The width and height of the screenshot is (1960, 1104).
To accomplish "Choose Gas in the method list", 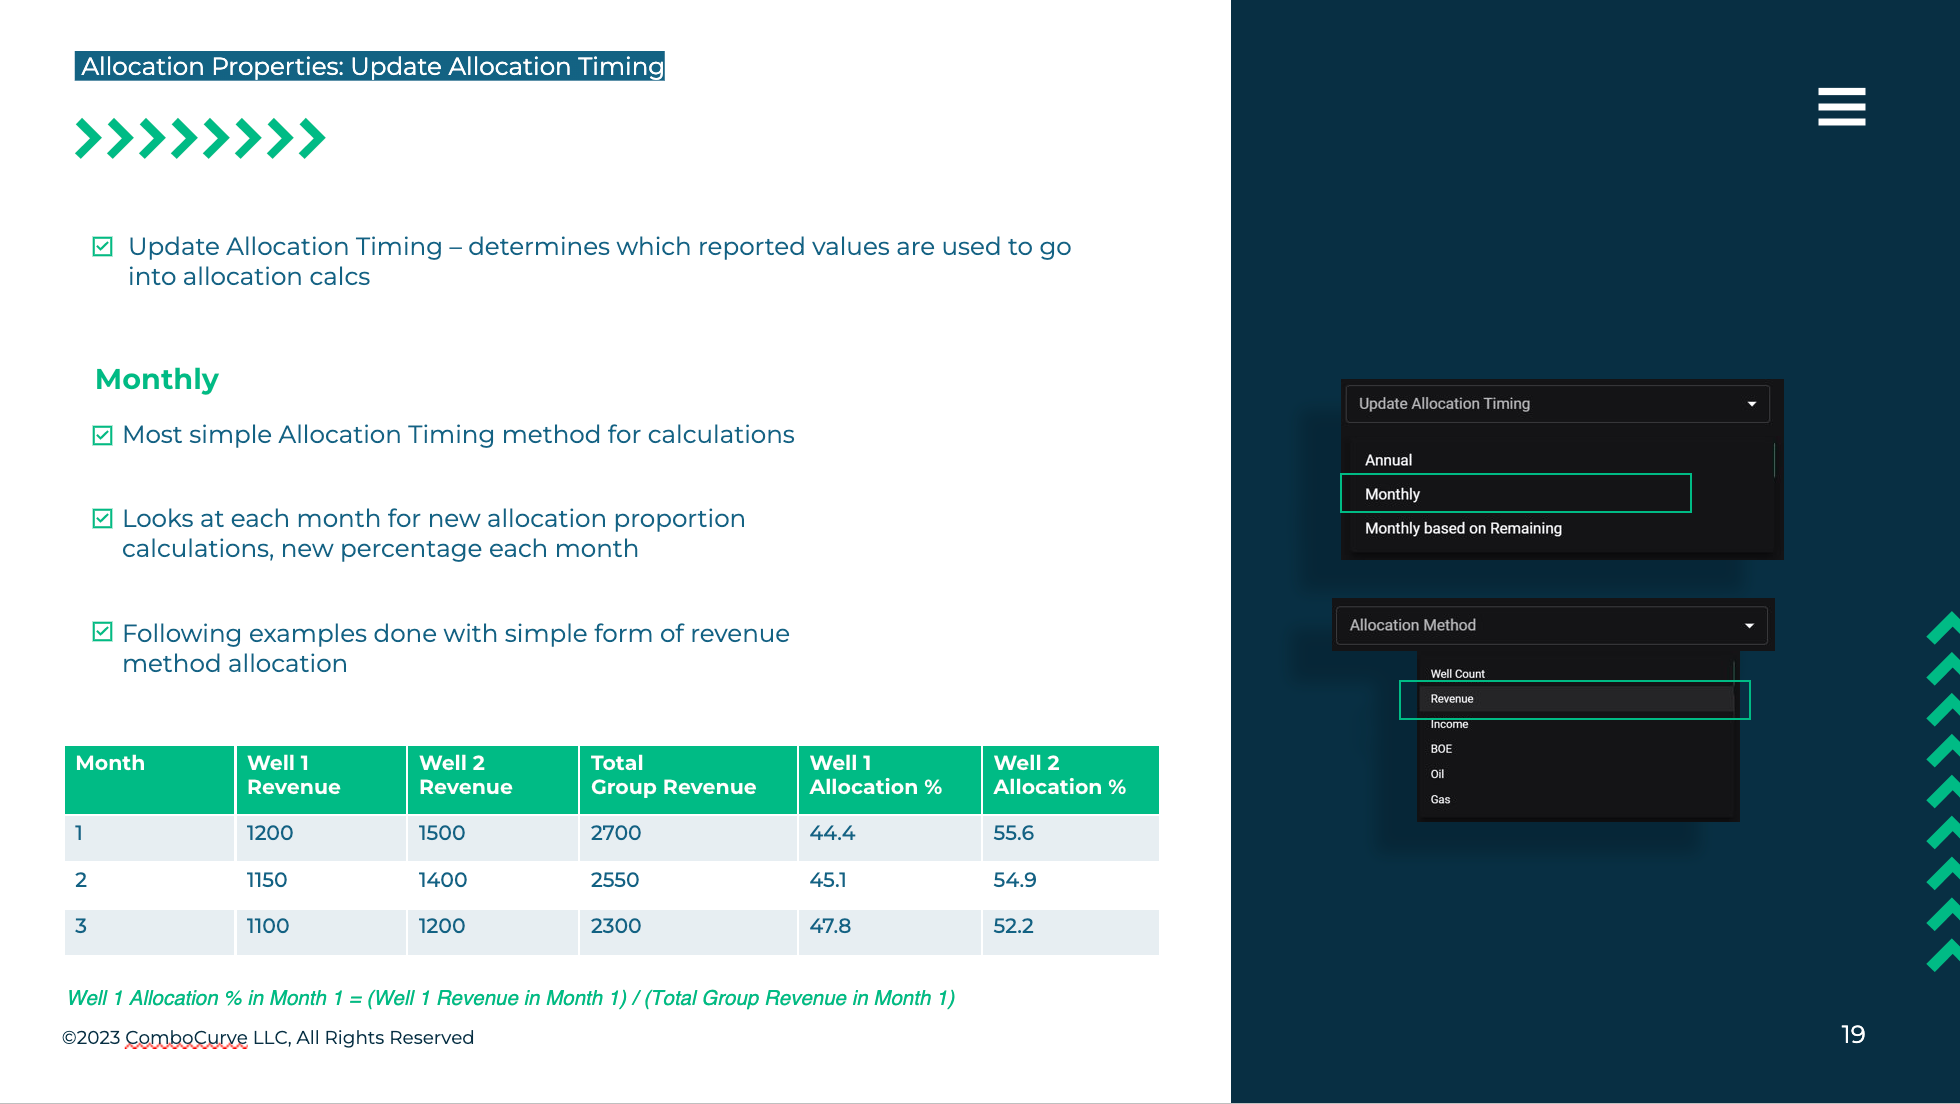I will (1440, 799).
